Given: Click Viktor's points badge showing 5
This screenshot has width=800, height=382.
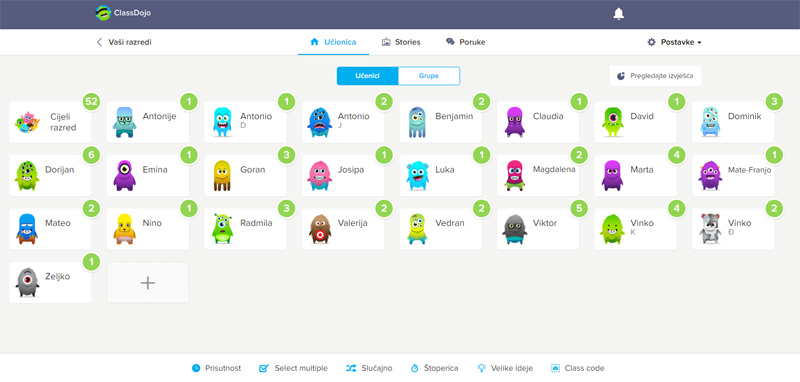Looking at the screenshot, I should (579, 208).
